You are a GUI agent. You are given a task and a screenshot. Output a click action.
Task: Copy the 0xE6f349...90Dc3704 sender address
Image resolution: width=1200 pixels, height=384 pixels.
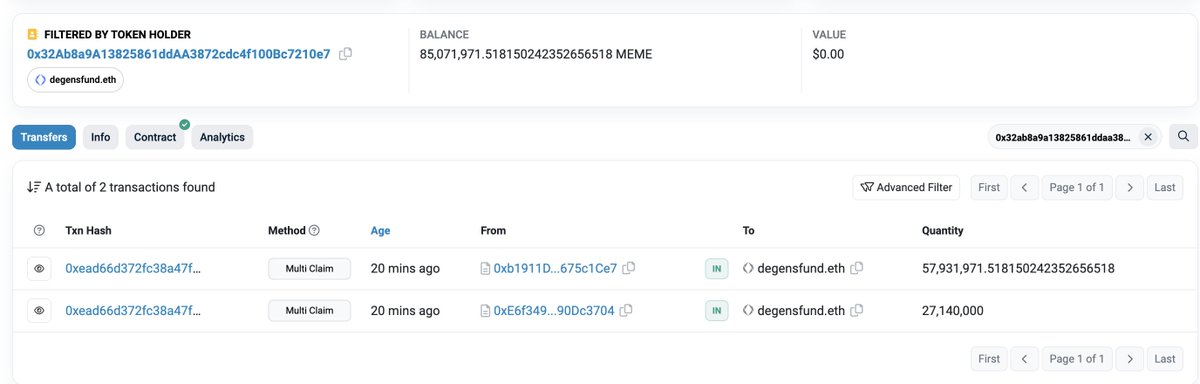click(626, 311)
